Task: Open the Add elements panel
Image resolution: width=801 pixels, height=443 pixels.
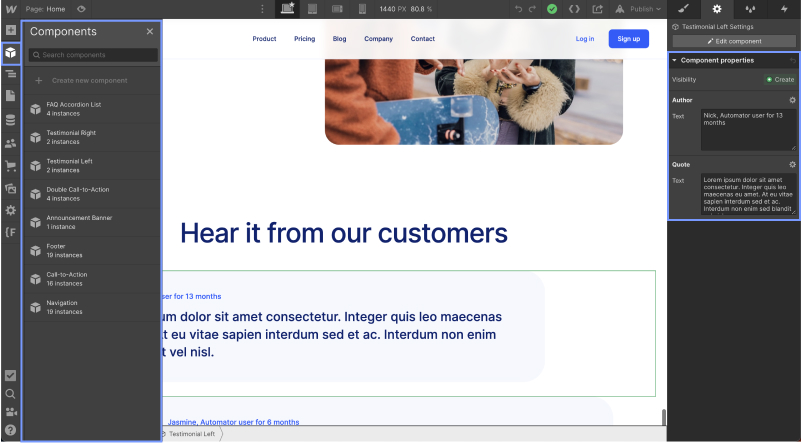Action: pyautogui.click(x=11, y=30)
